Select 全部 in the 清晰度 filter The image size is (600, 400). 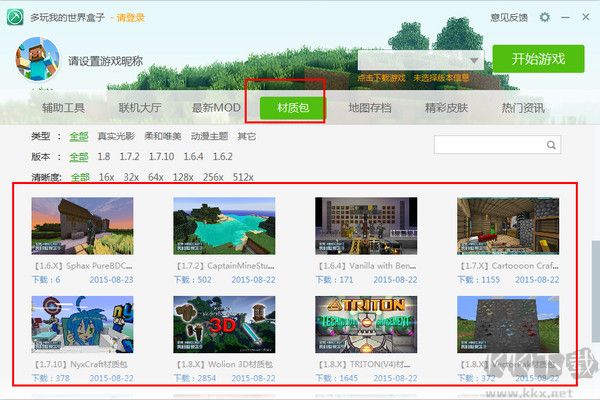pos(80,177)
